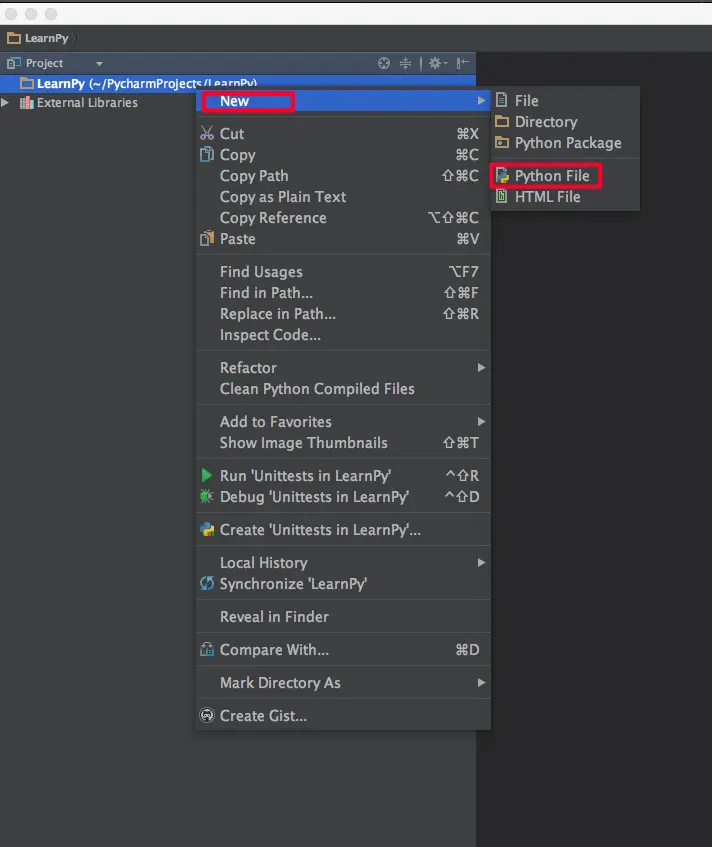712x847 pixels.
Task: Expand the Refactor submenu arrow
Action: 481,367
